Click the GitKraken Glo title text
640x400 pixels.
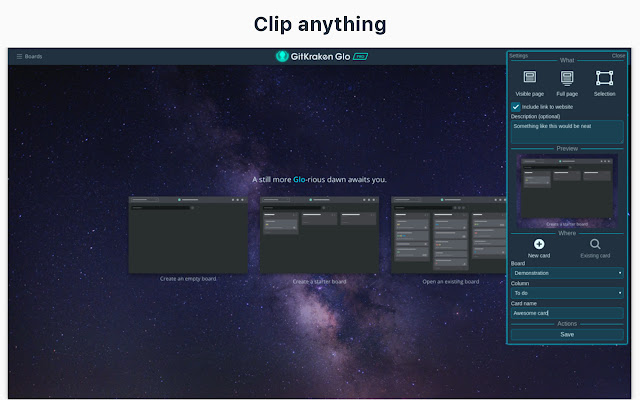pyautogui.click(x=320, y=56)
